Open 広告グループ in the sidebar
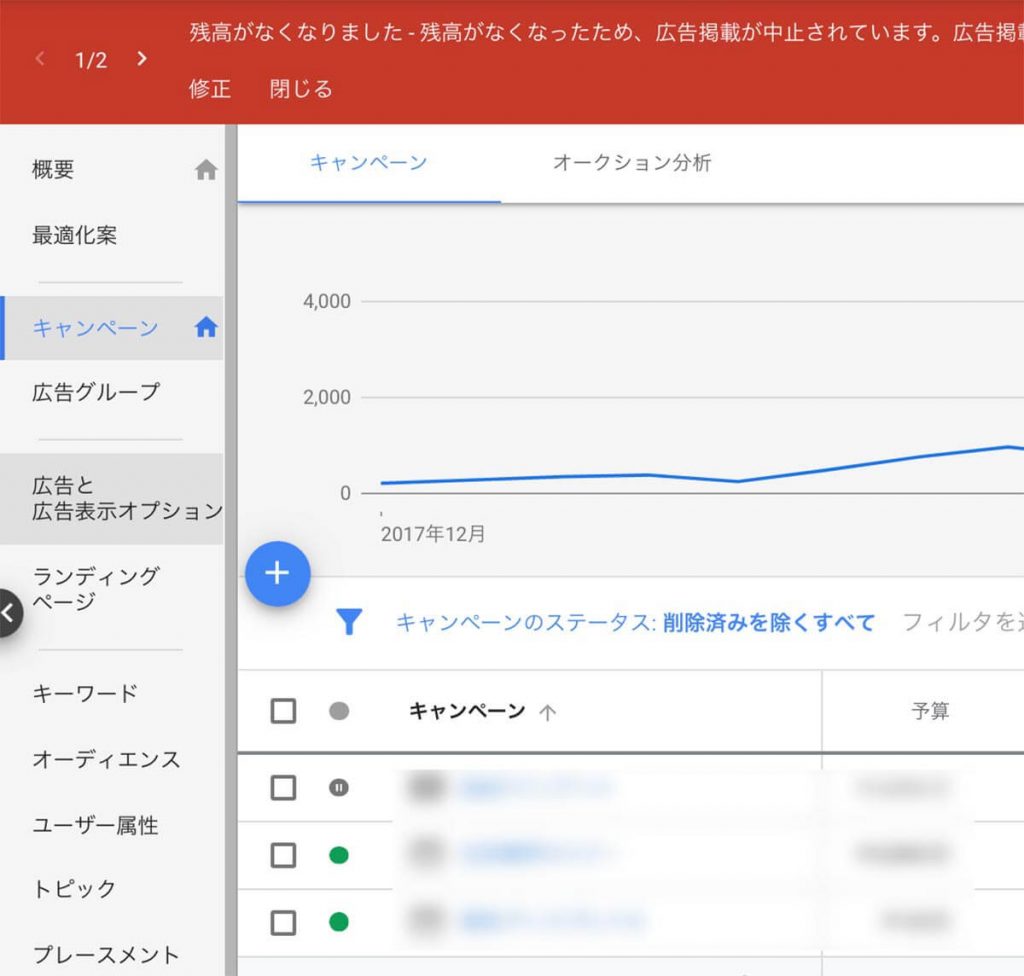The image size is (1024, 976). point(96,392)
